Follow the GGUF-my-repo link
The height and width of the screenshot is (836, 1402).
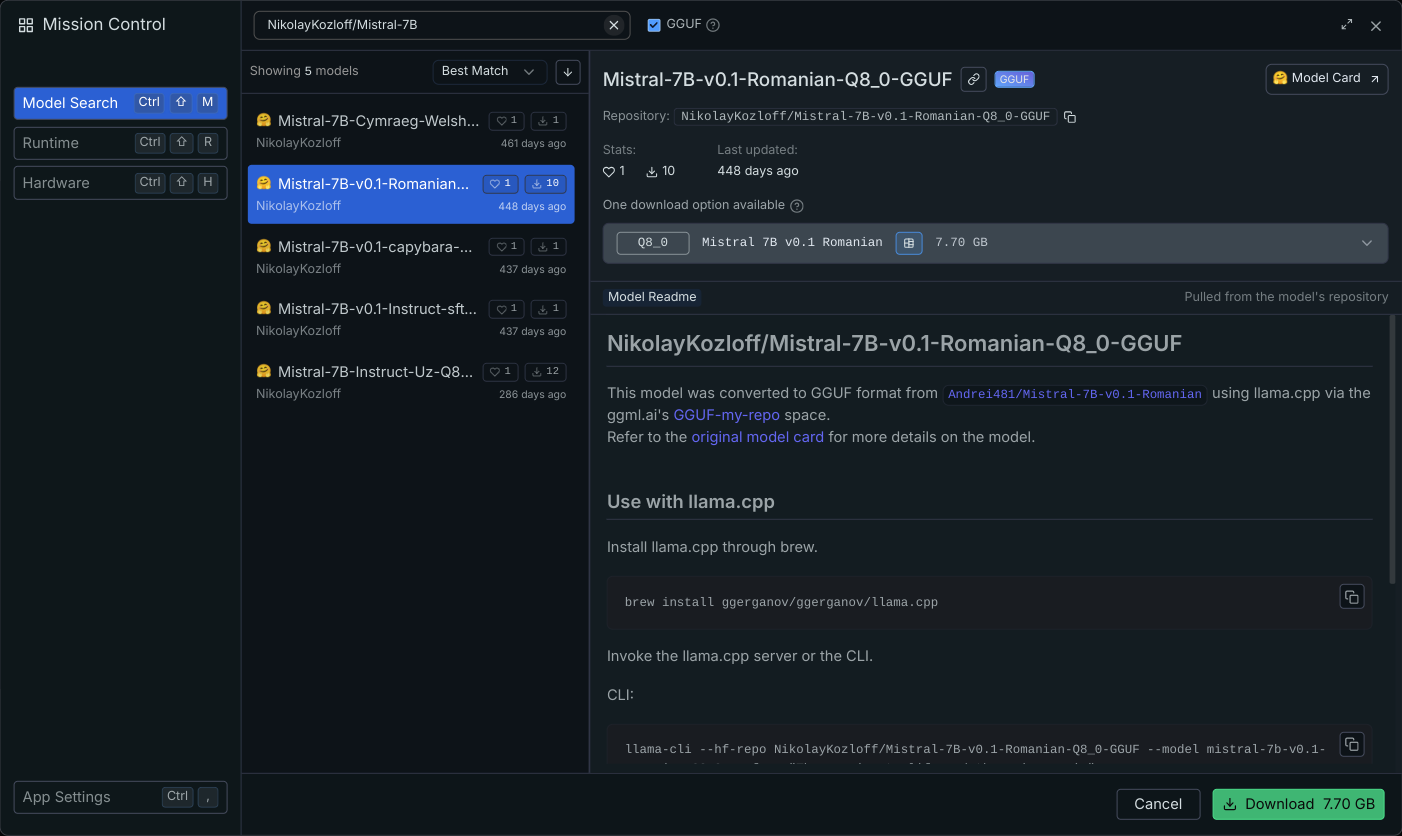coord(726,414)
